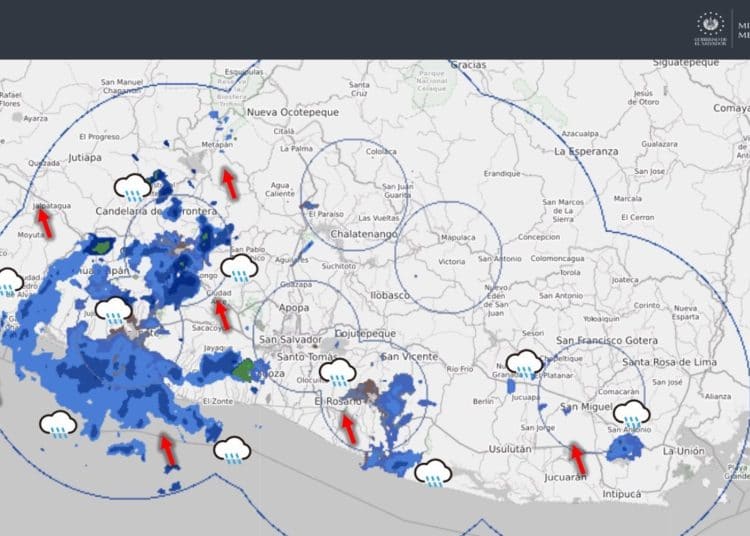750x536 pixels.
Task: Click the Comacarán label
Action: [618, 392]
